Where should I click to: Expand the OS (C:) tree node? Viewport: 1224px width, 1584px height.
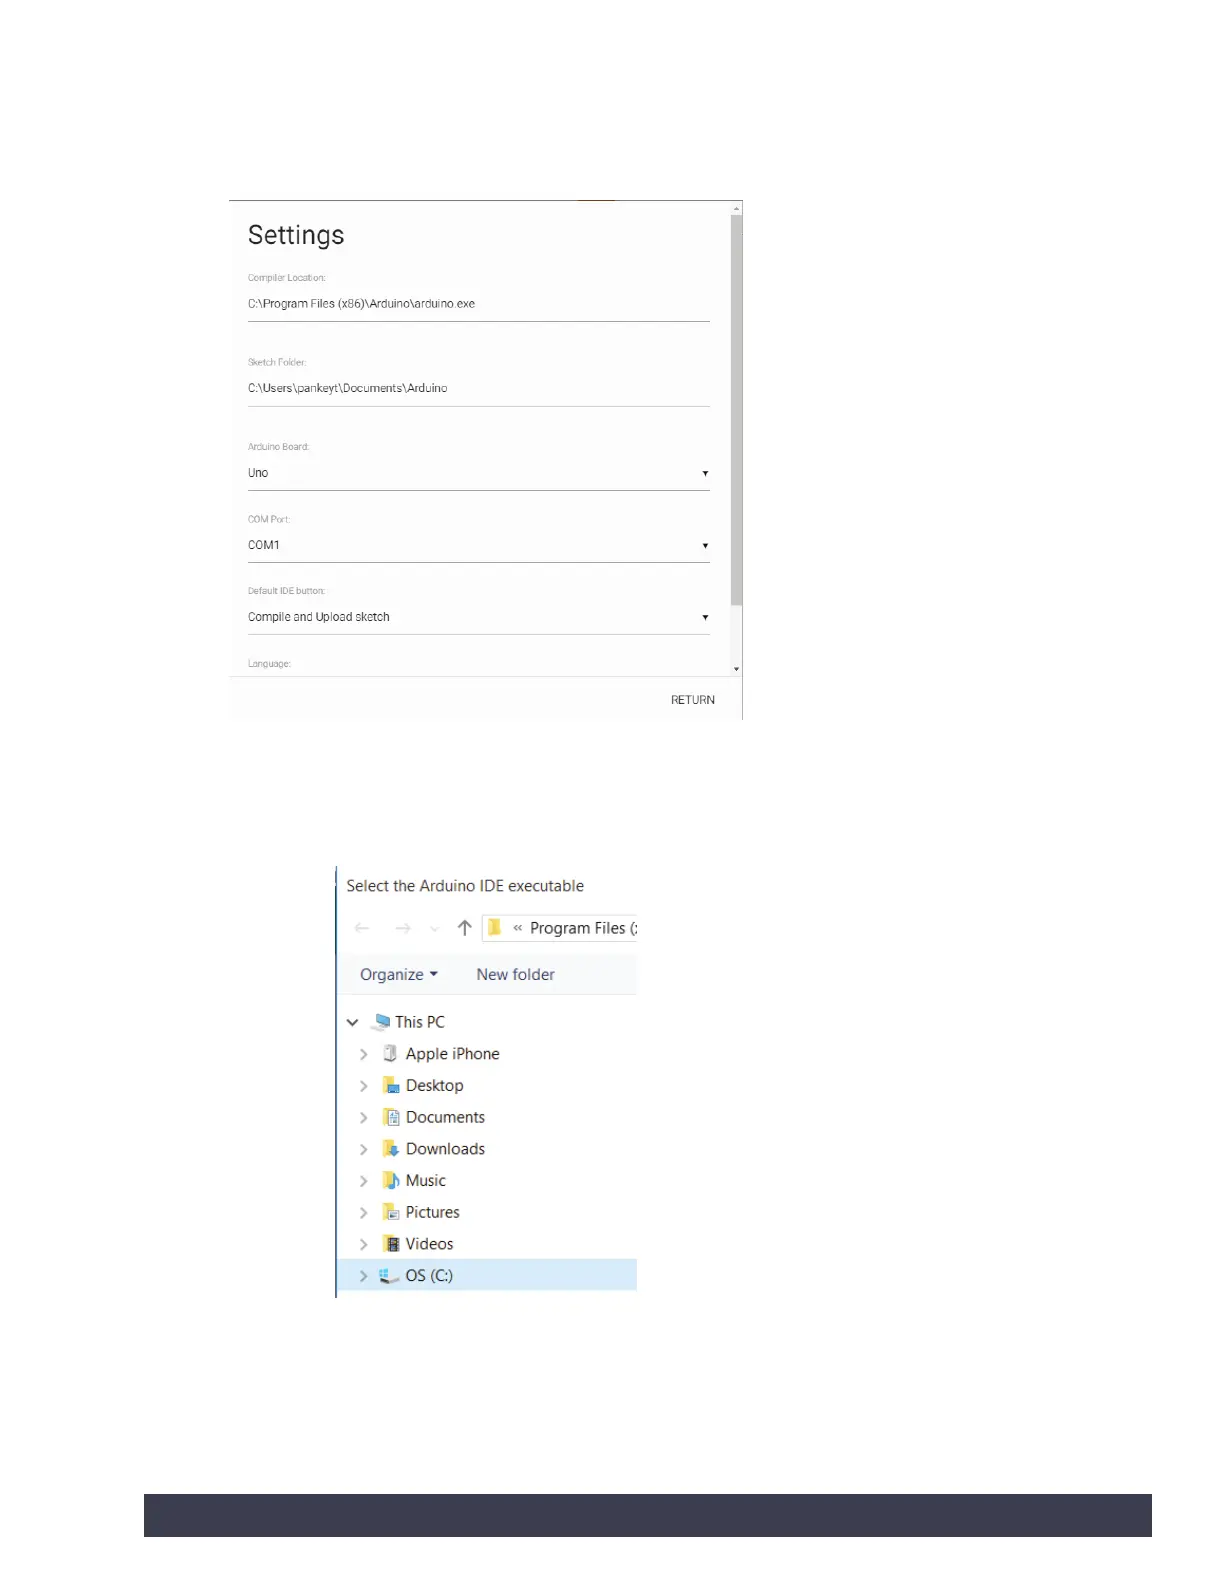(364, 1276)
